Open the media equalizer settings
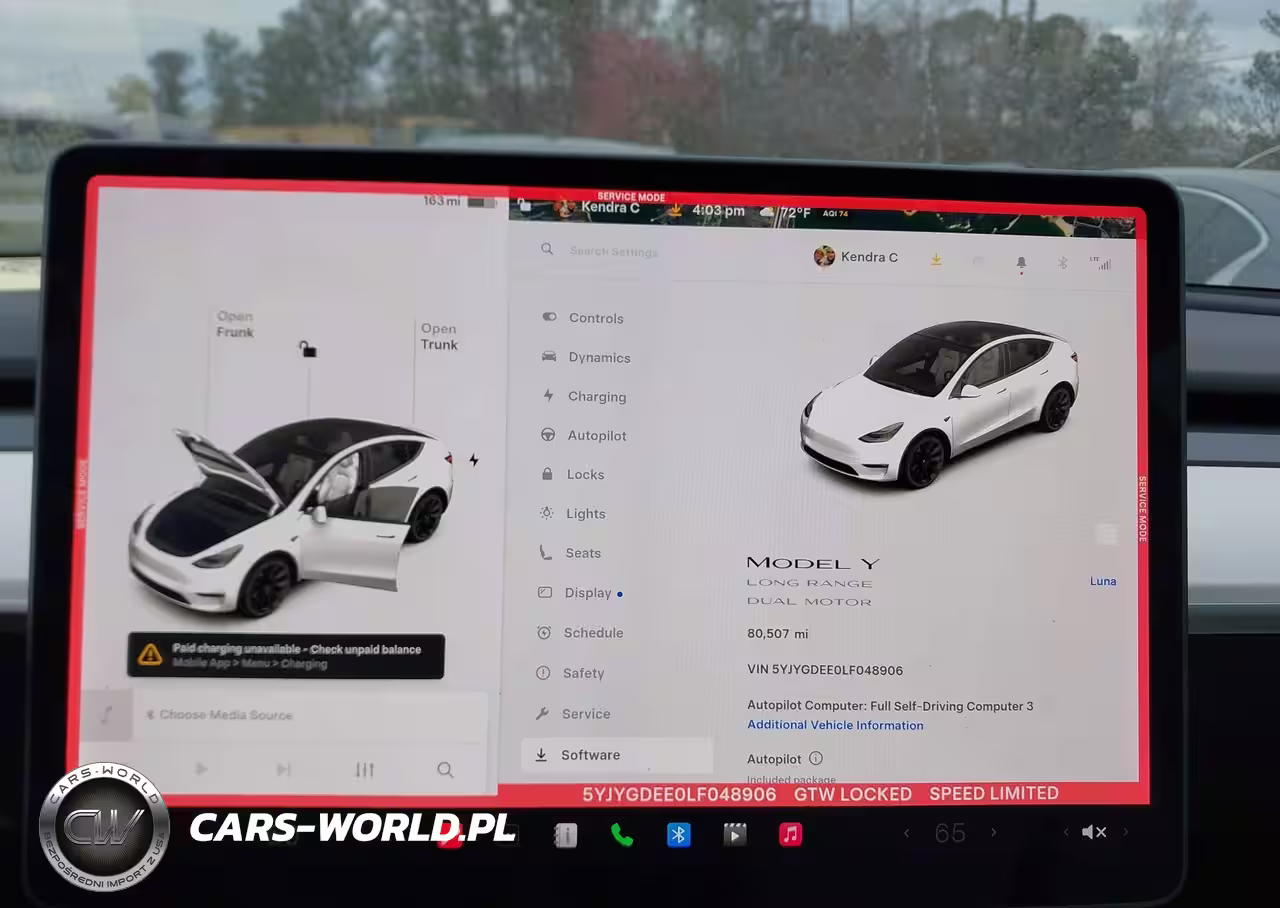The height and width of the screenshot is (908, 1280). [x=365, y=770]
